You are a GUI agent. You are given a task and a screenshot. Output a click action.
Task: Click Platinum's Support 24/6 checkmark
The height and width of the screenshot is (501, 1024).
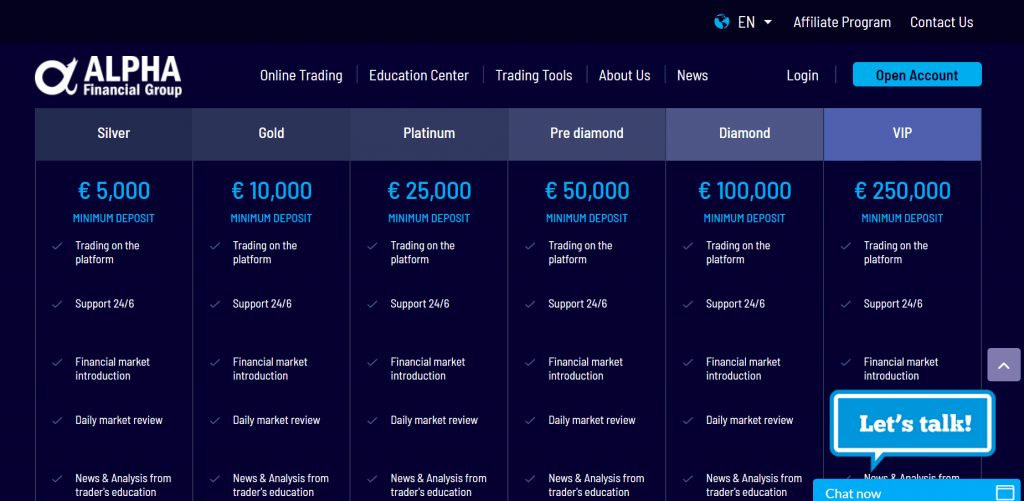click(x=372, y=304)
